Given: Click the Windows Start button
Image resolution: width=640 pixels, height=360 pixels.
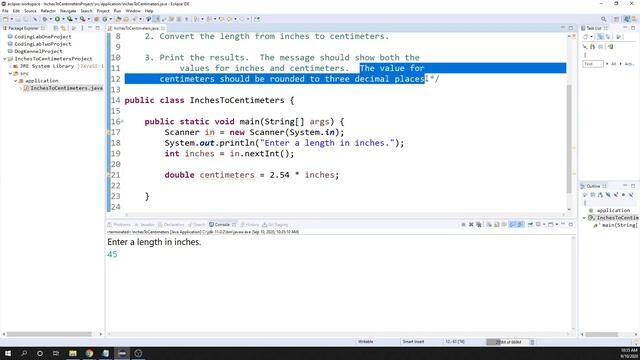Looking at the screenshot, I should coord(8,353).
